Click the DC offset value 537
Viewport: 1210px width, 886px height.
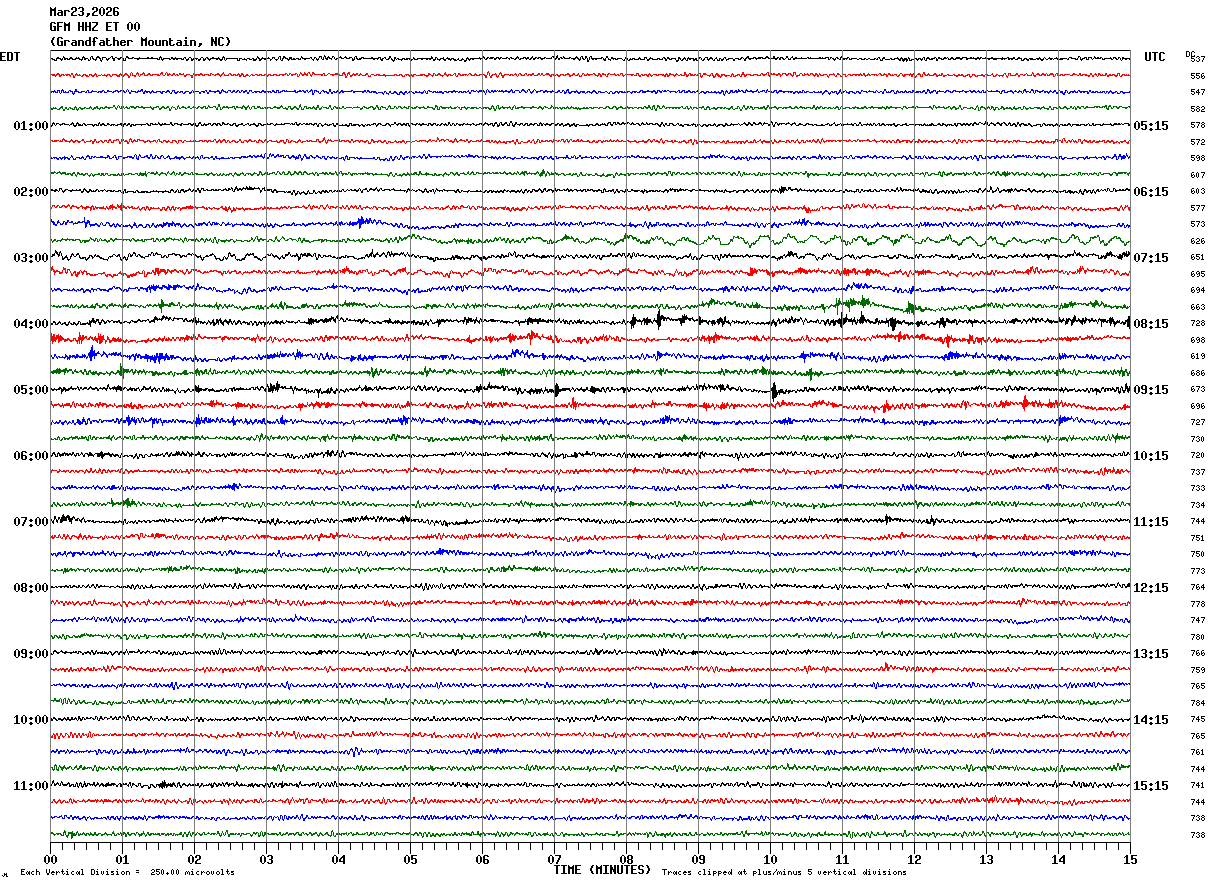(1197, 59)
